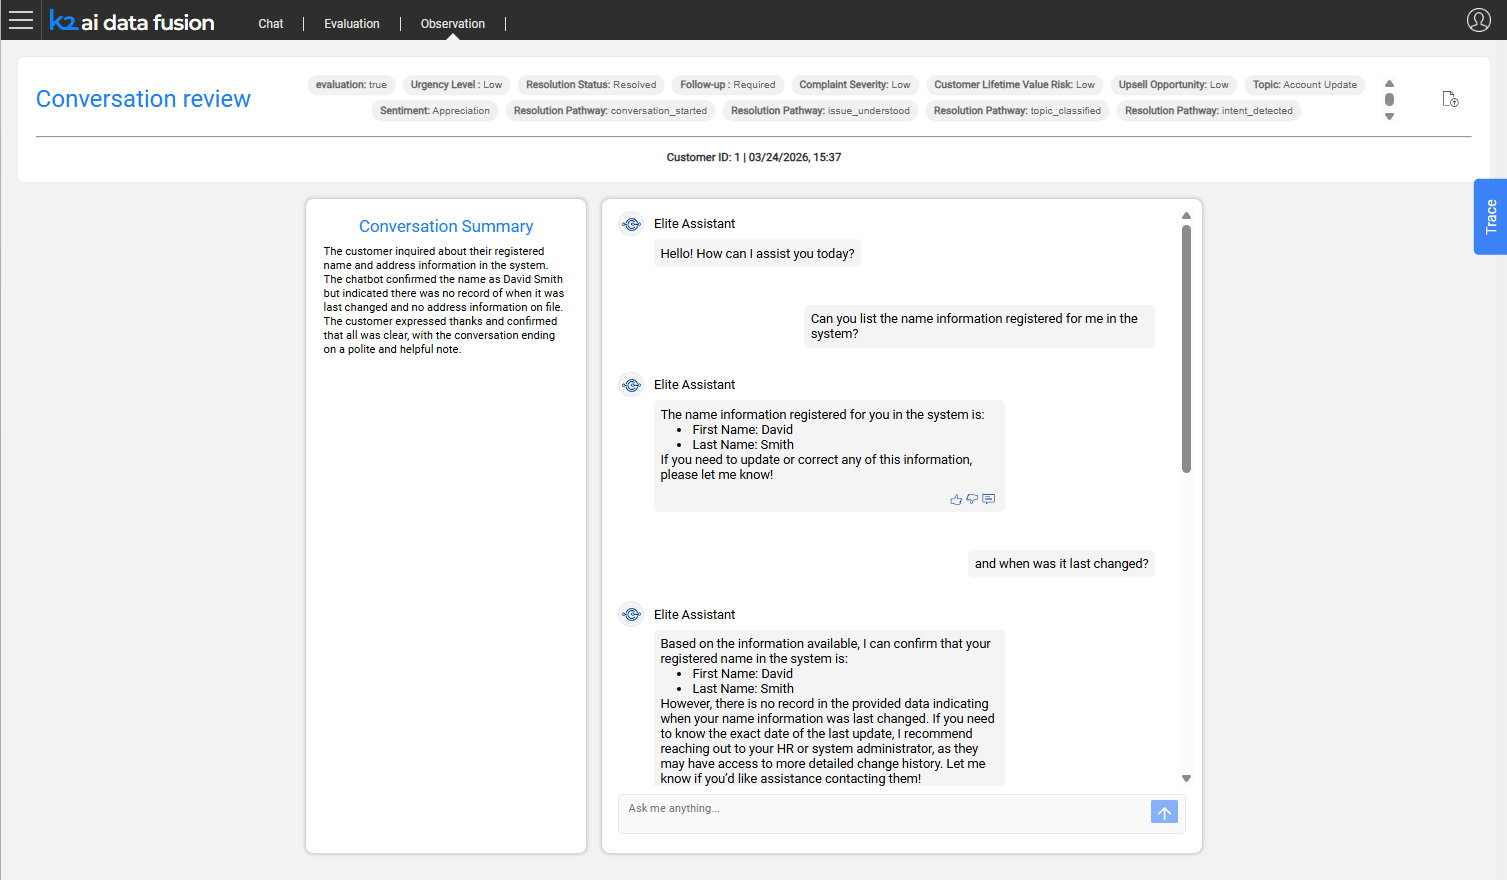Click the Upsell Opportunity: Low tag
The height and width of the screenshot is (880, 1507).
pos(1174,85)
